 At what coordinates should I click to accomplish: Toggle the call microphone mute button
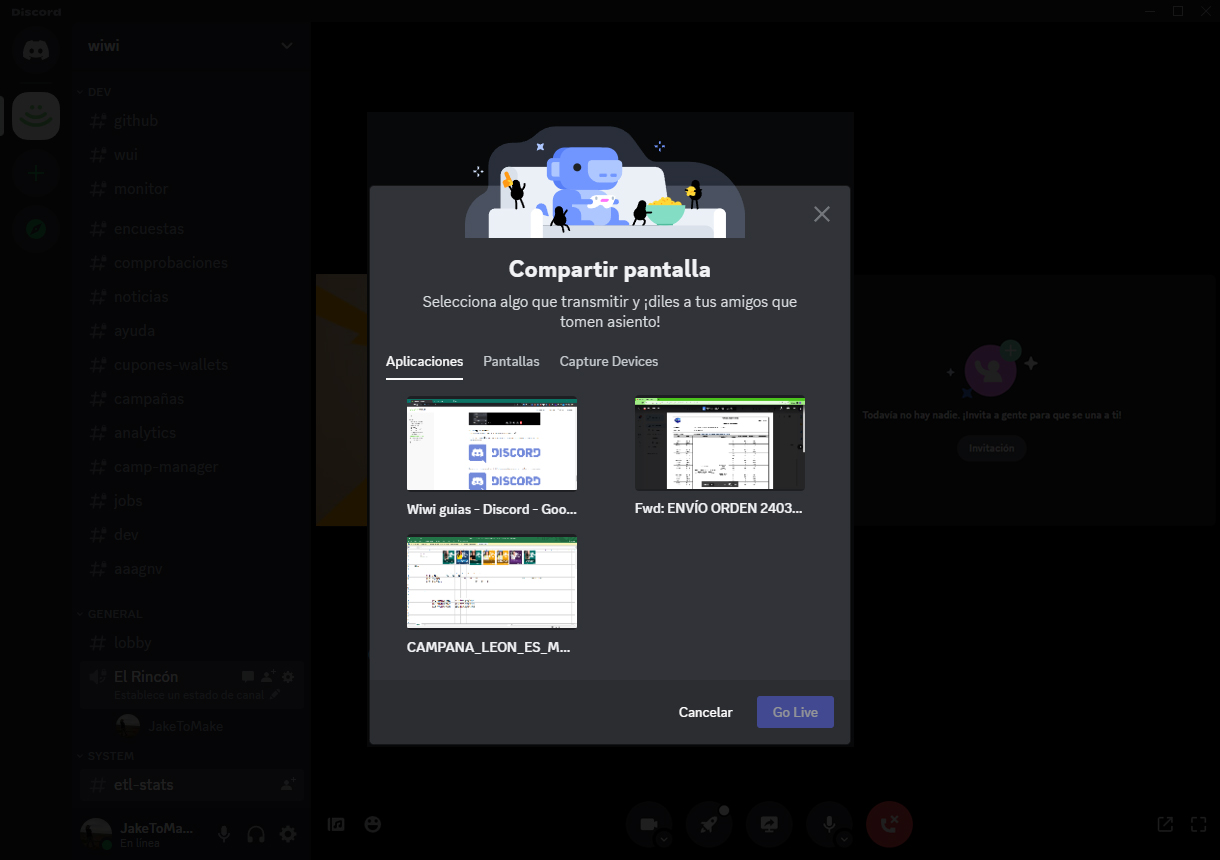click(x=828, y=824)
